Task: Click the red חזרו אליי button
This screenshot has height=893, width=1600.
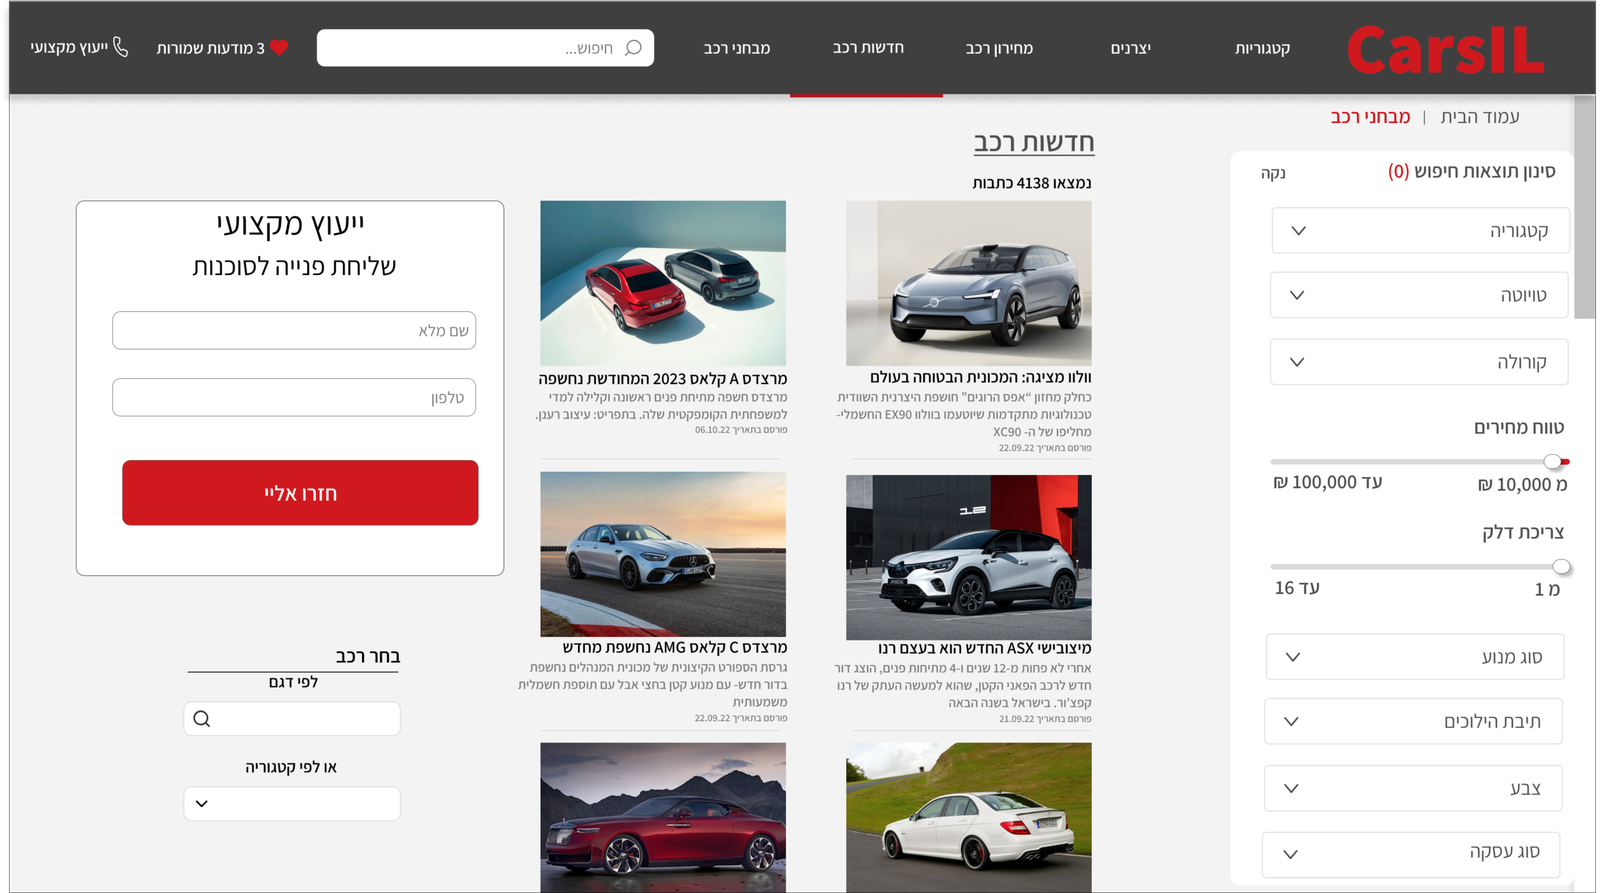Action: point(300,493)
